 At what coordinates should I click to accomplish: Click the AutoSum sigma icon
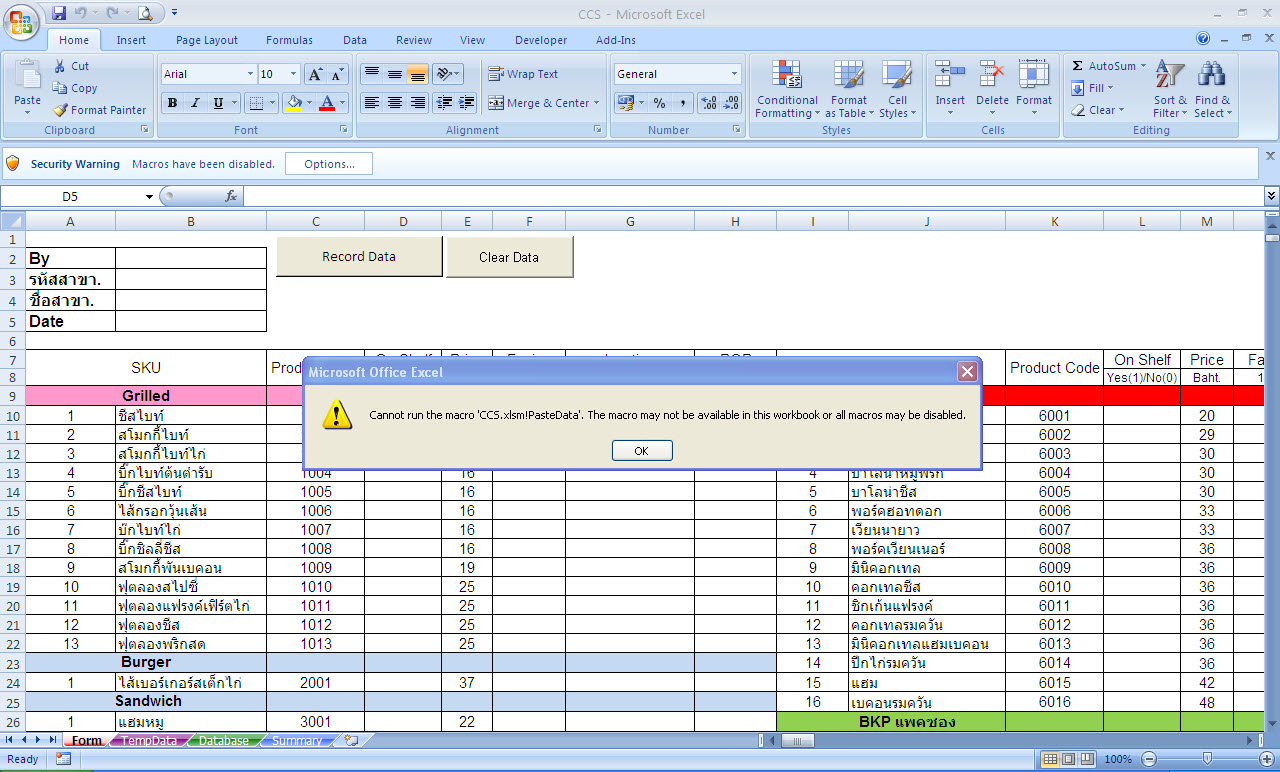click(1078, 66)
